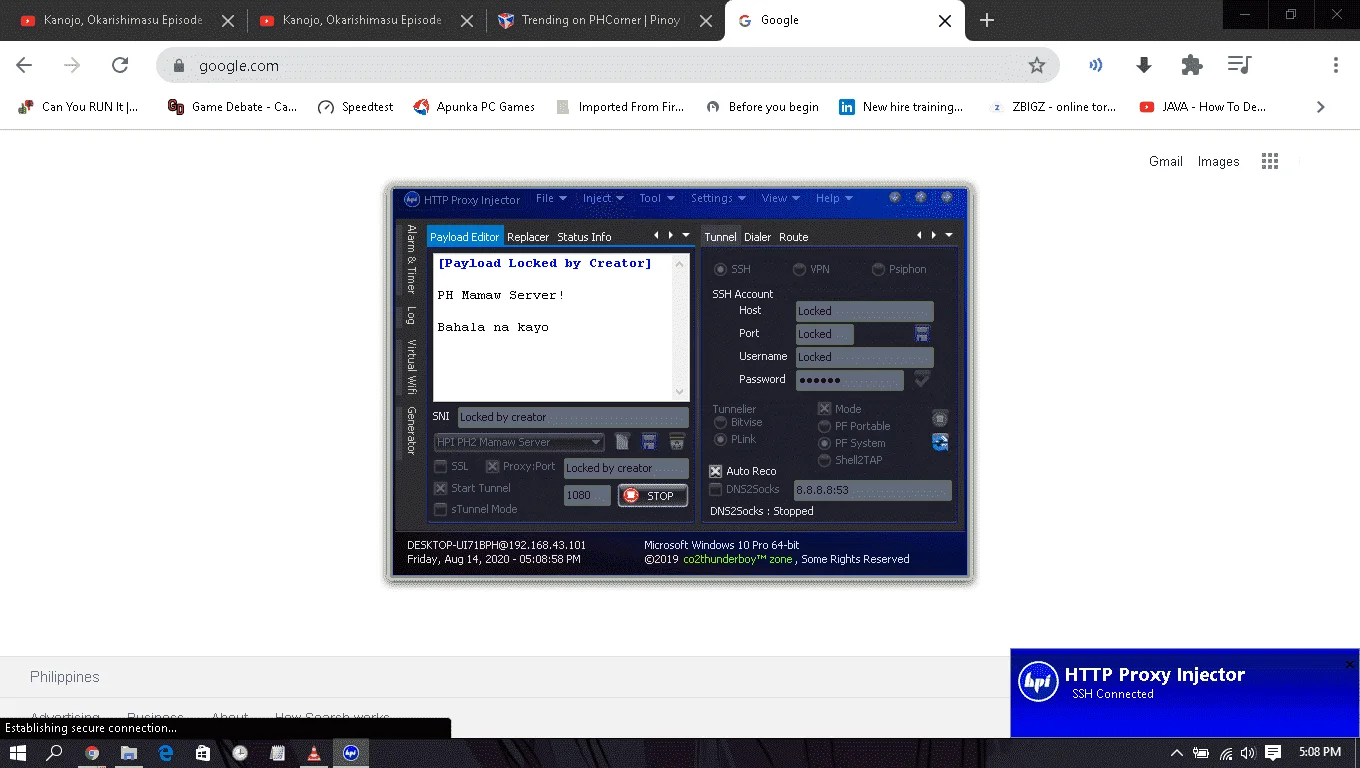Screen dimensions: 1360x768
Task: Show more bookmarks with the chevron
Action: tap(1320, 107)
